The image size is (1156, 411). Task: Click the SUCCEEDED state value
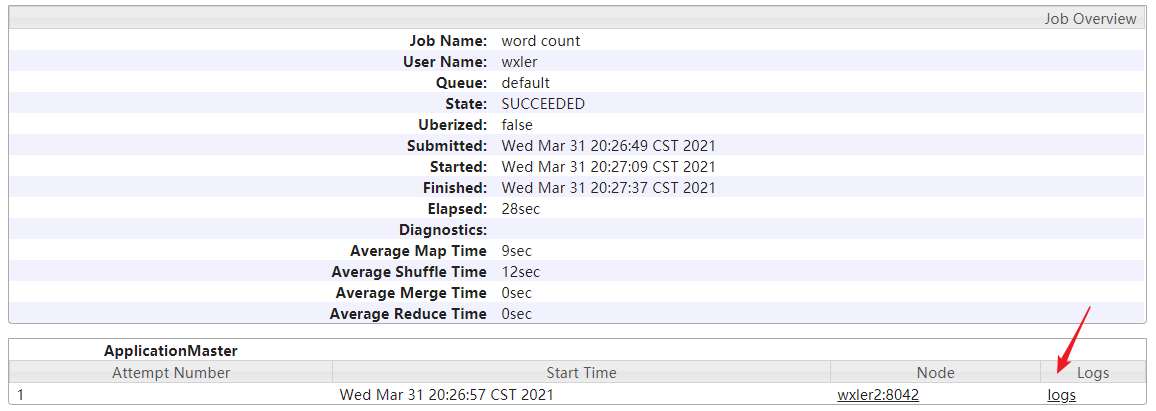[x=543, y=104]
